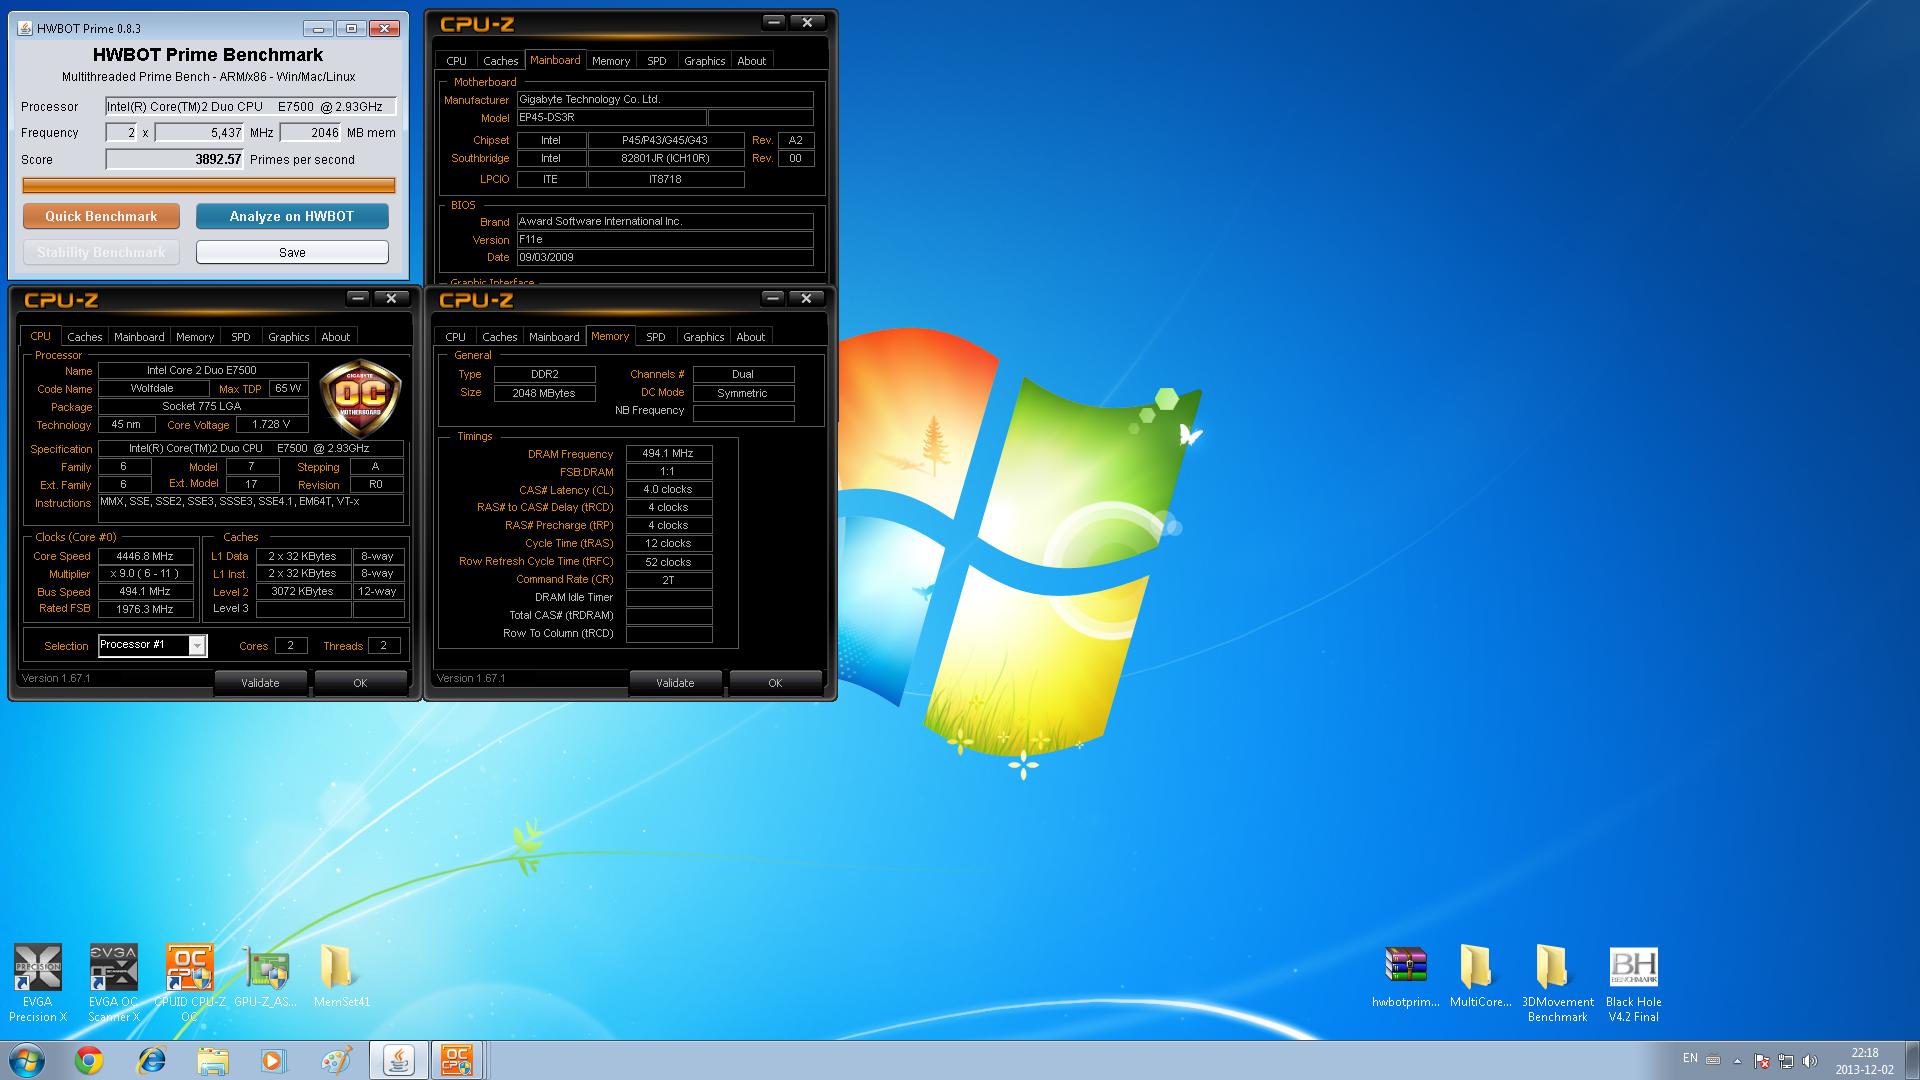Click Analyze on HWBOT button
This screenshot has height=1080, width=1920.
click(292, 216)
